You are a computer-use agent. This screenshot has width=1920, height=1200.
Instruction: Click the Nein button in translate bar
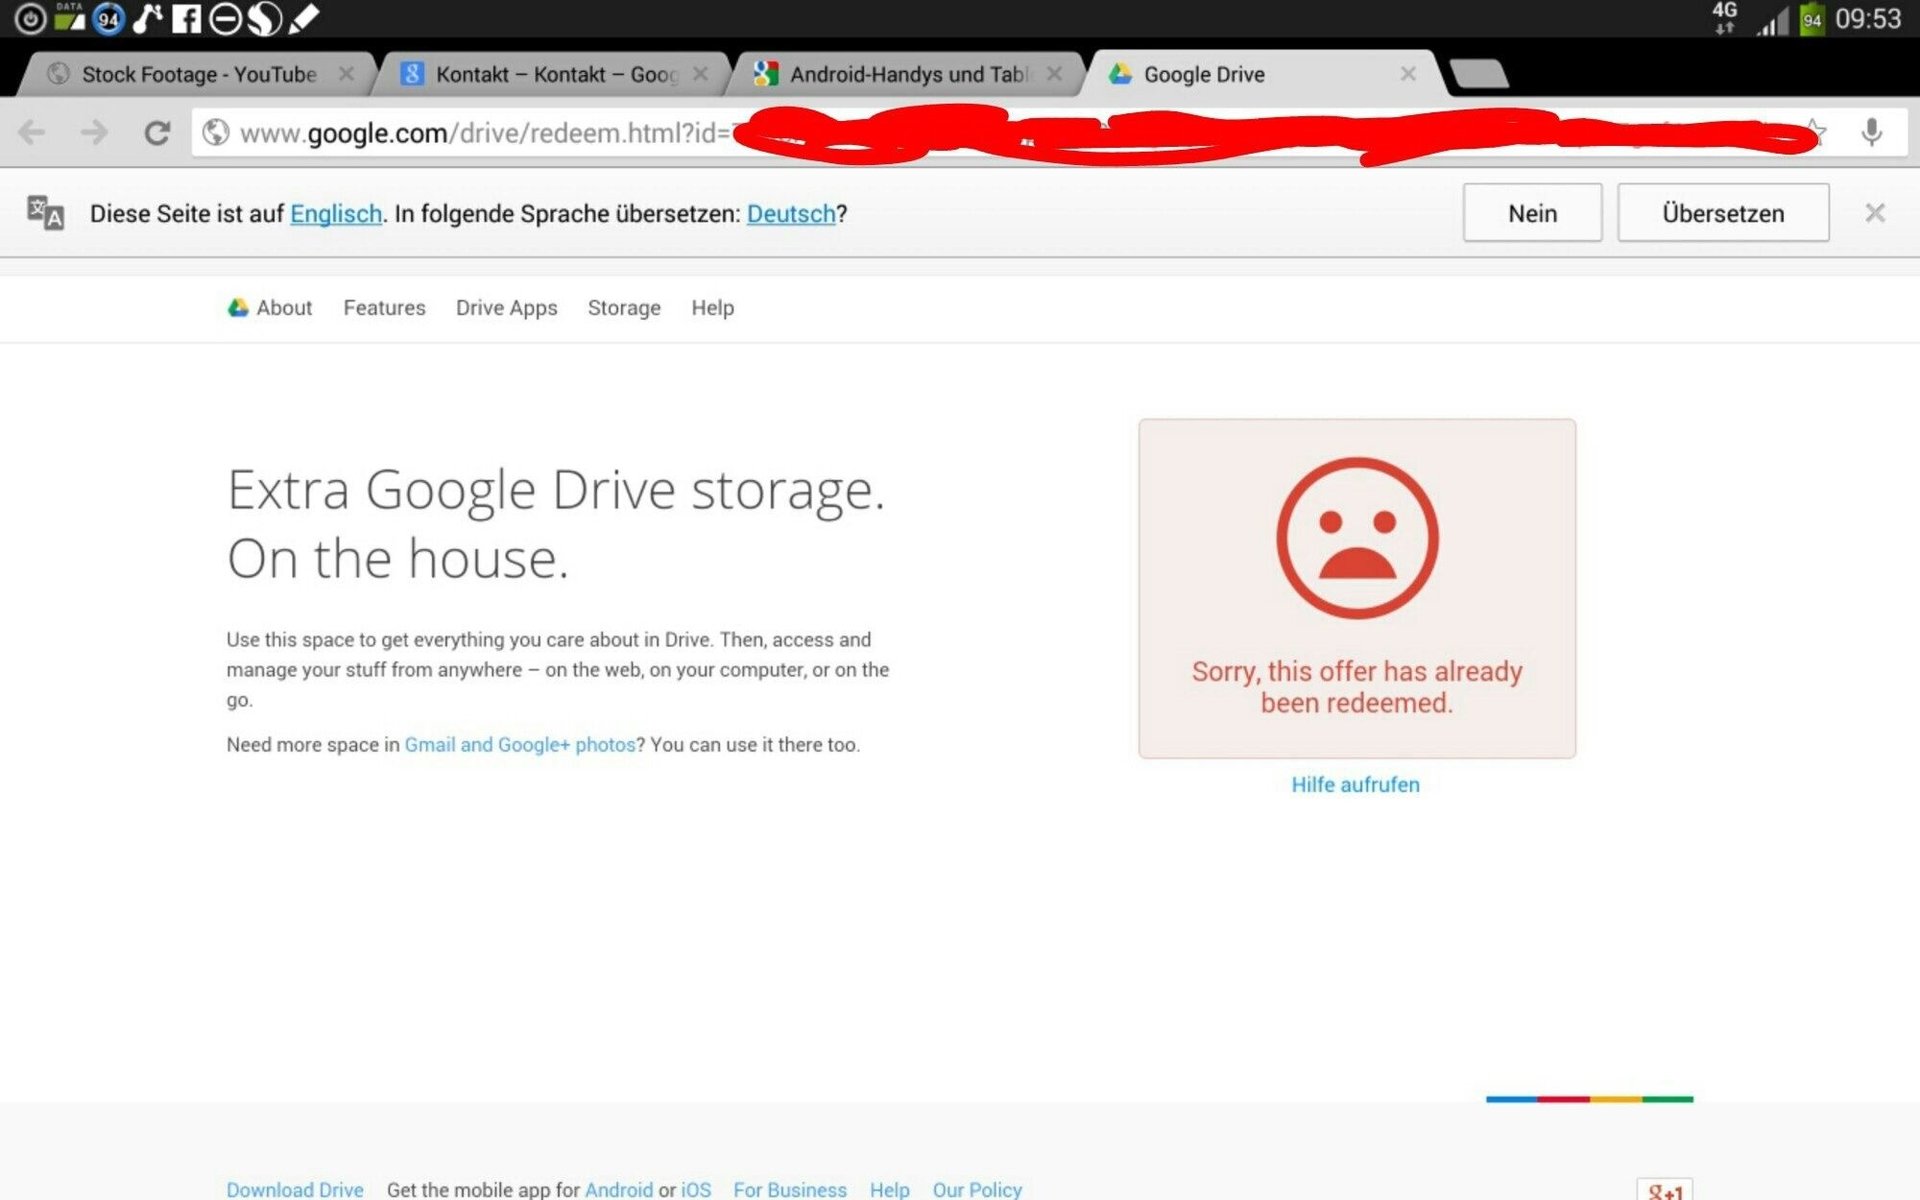click(1532, 213)
